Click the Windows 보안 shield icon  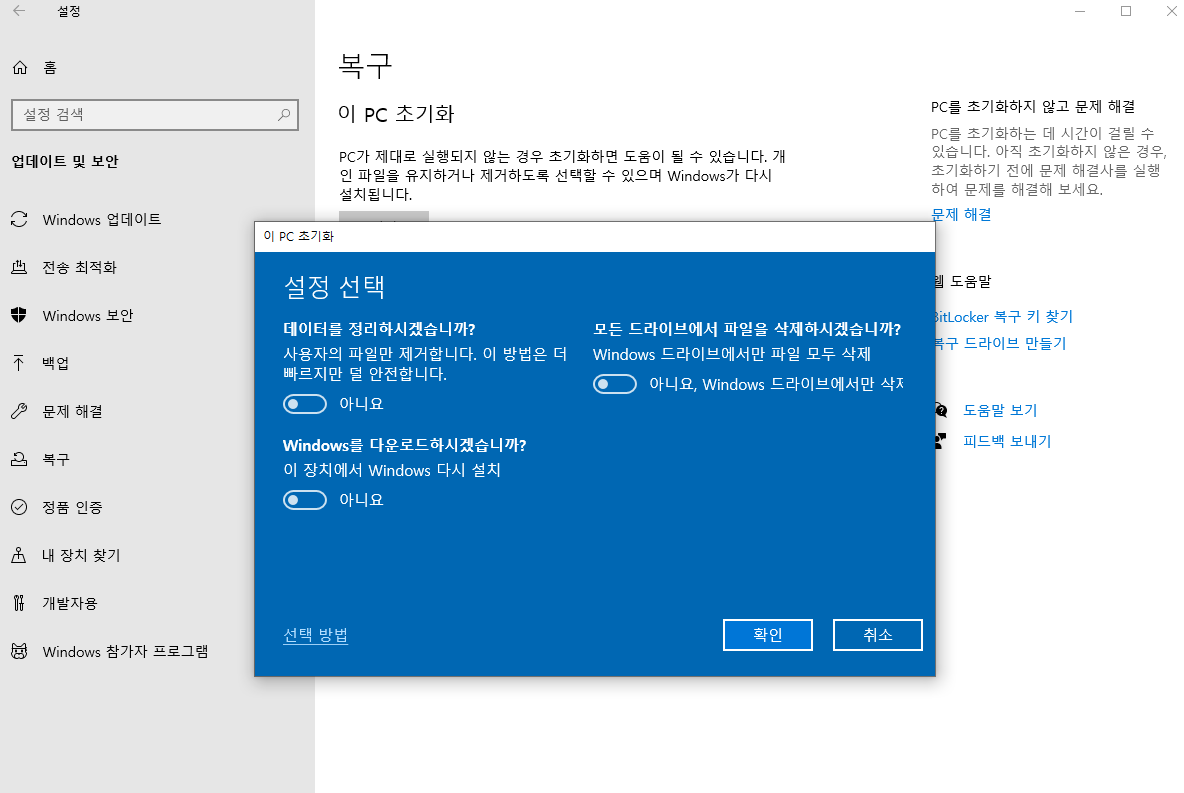tap(20, 315)
